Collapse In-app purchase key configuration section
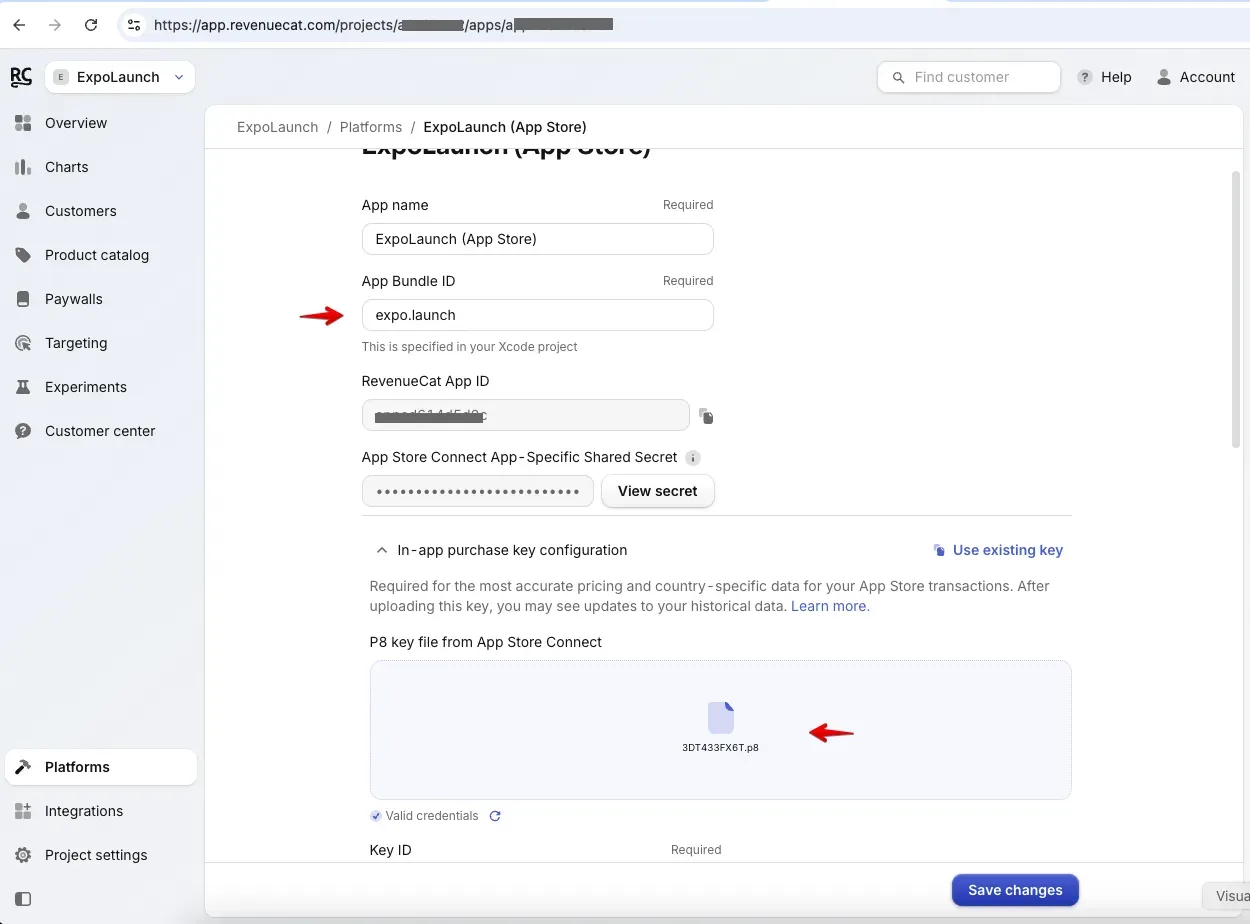This screenshot has height=924, width=1250. click(x=382, y=550)
